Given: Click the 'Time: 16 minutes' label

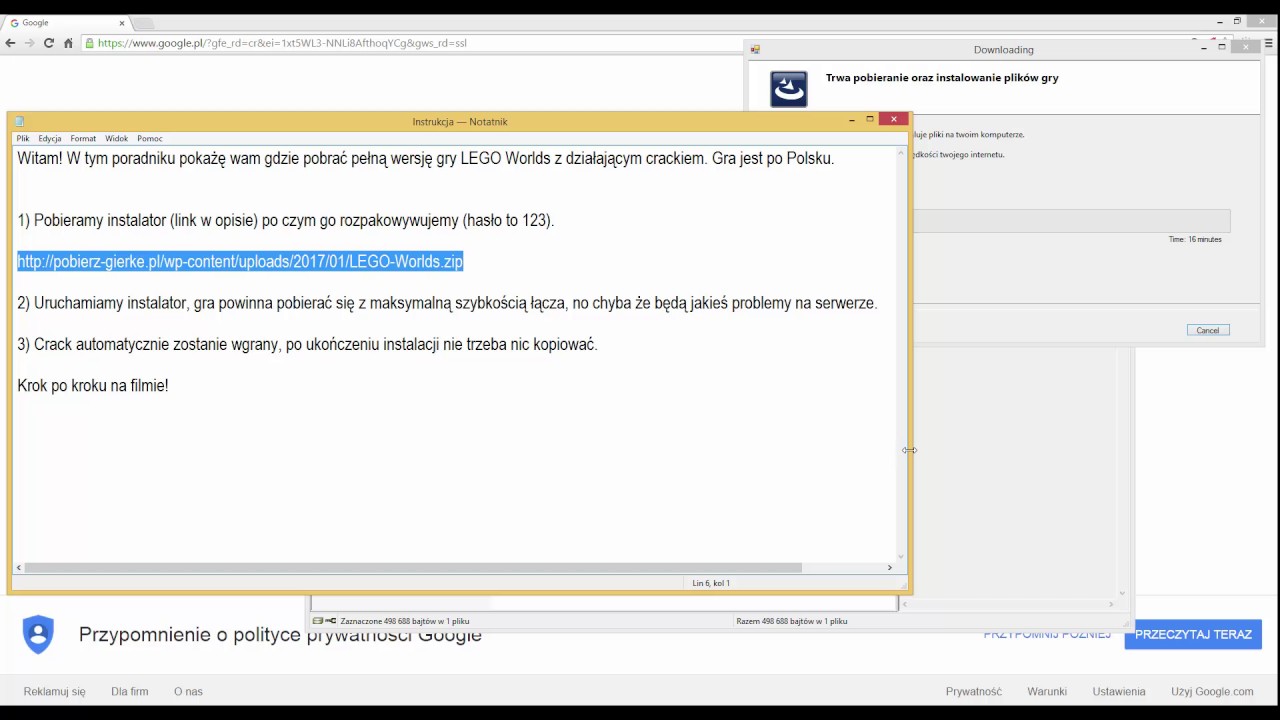Looking at the screenshot, I should click(1195, 240).
